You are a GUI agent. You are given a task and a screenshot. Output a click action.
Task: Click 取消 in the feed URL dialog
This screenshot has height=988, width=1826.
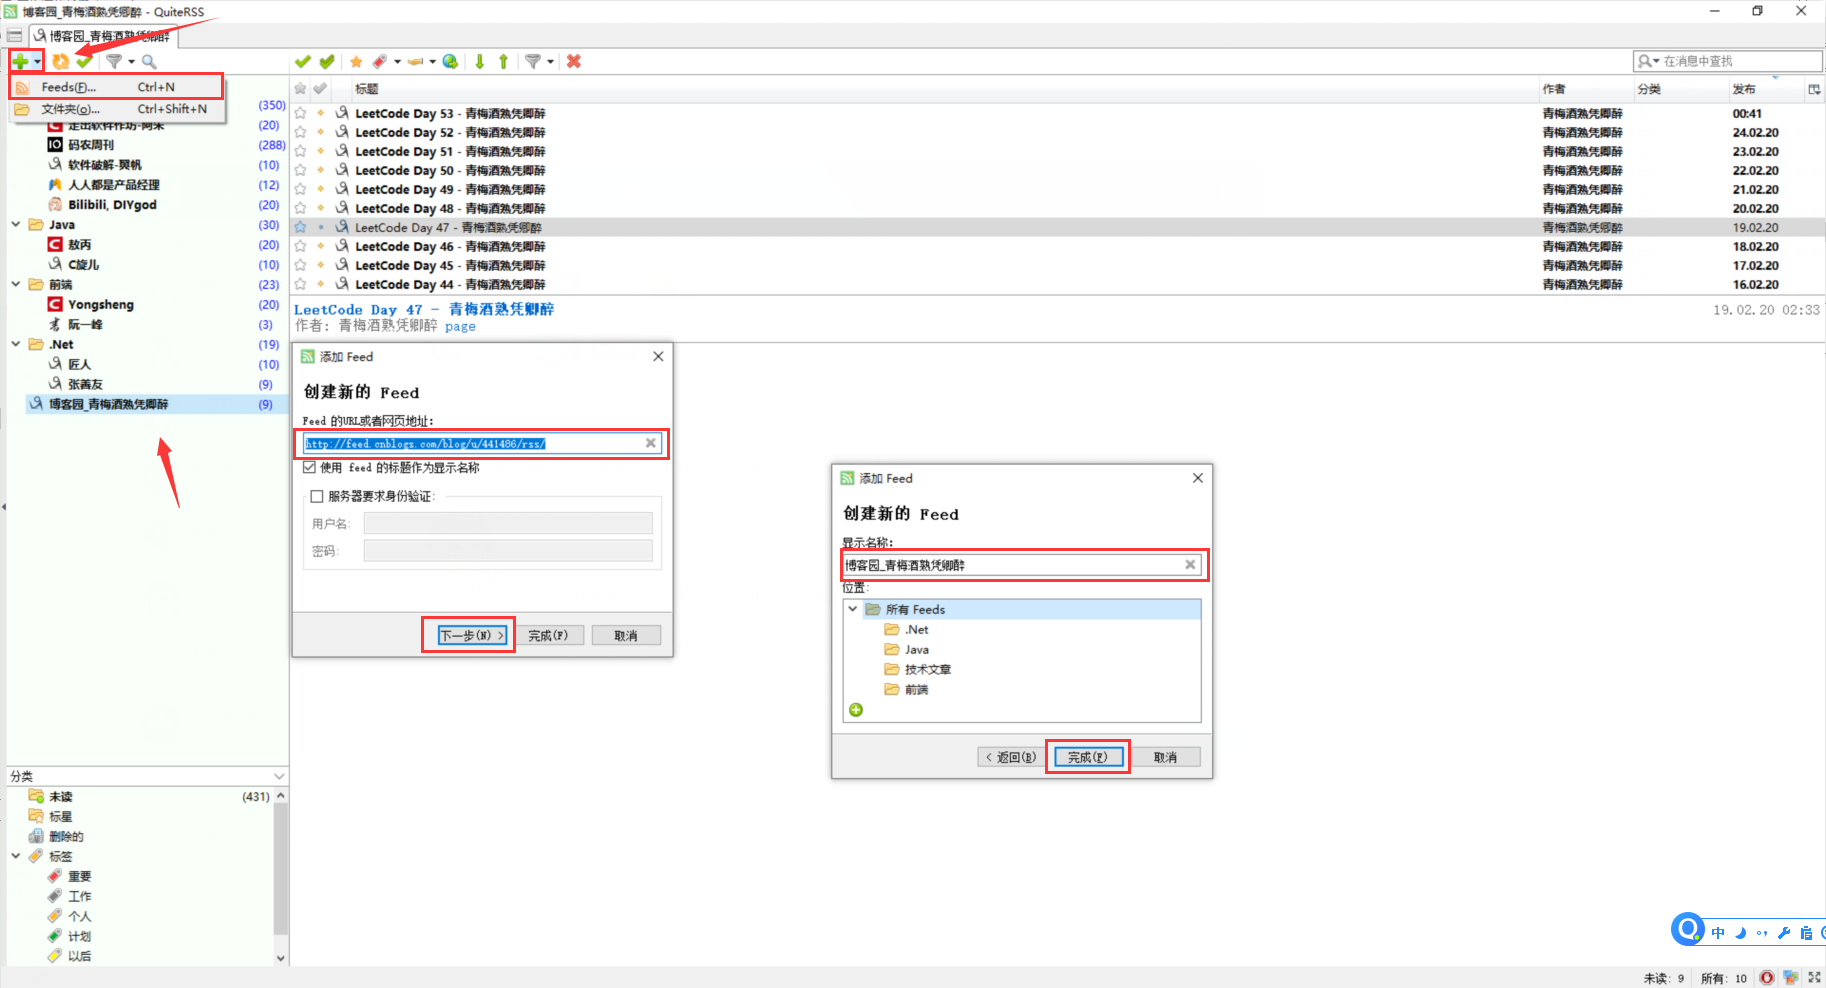click(626, 635)
